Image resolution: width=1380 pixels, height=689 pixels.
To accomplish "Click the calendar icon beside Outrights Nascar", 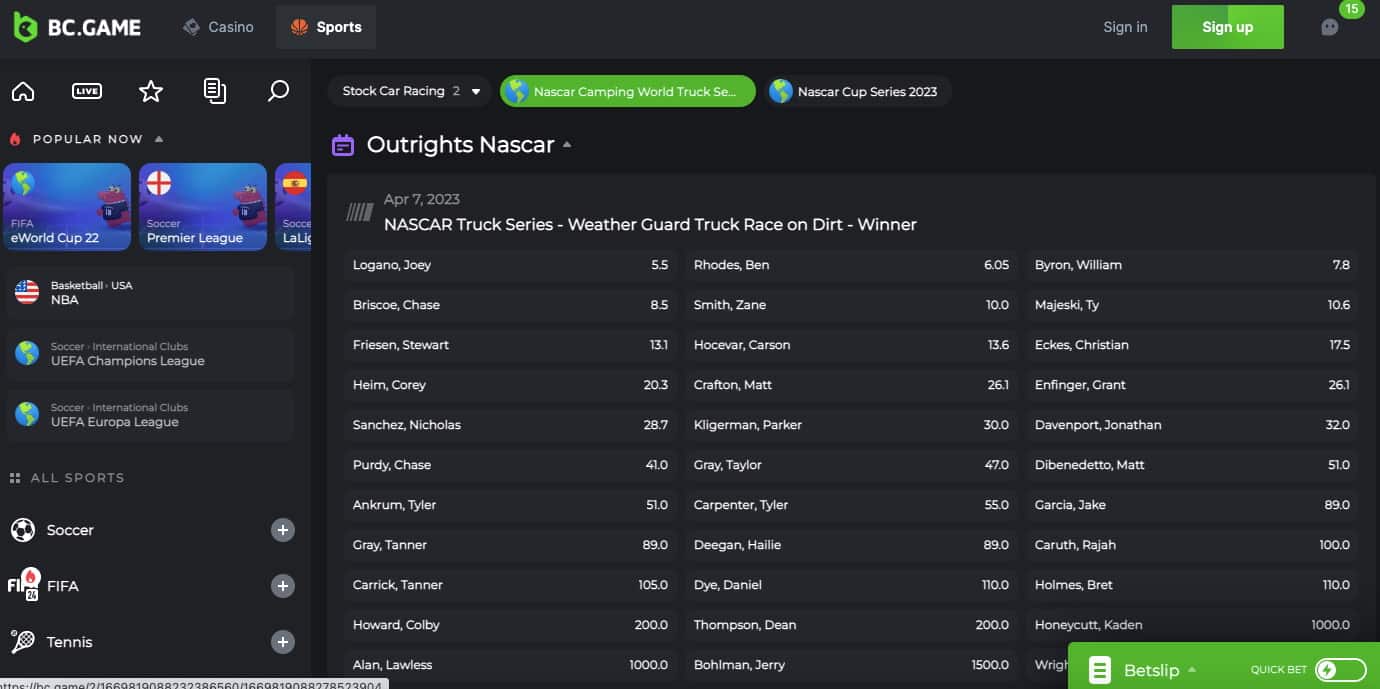I will (x=343, y=145).
